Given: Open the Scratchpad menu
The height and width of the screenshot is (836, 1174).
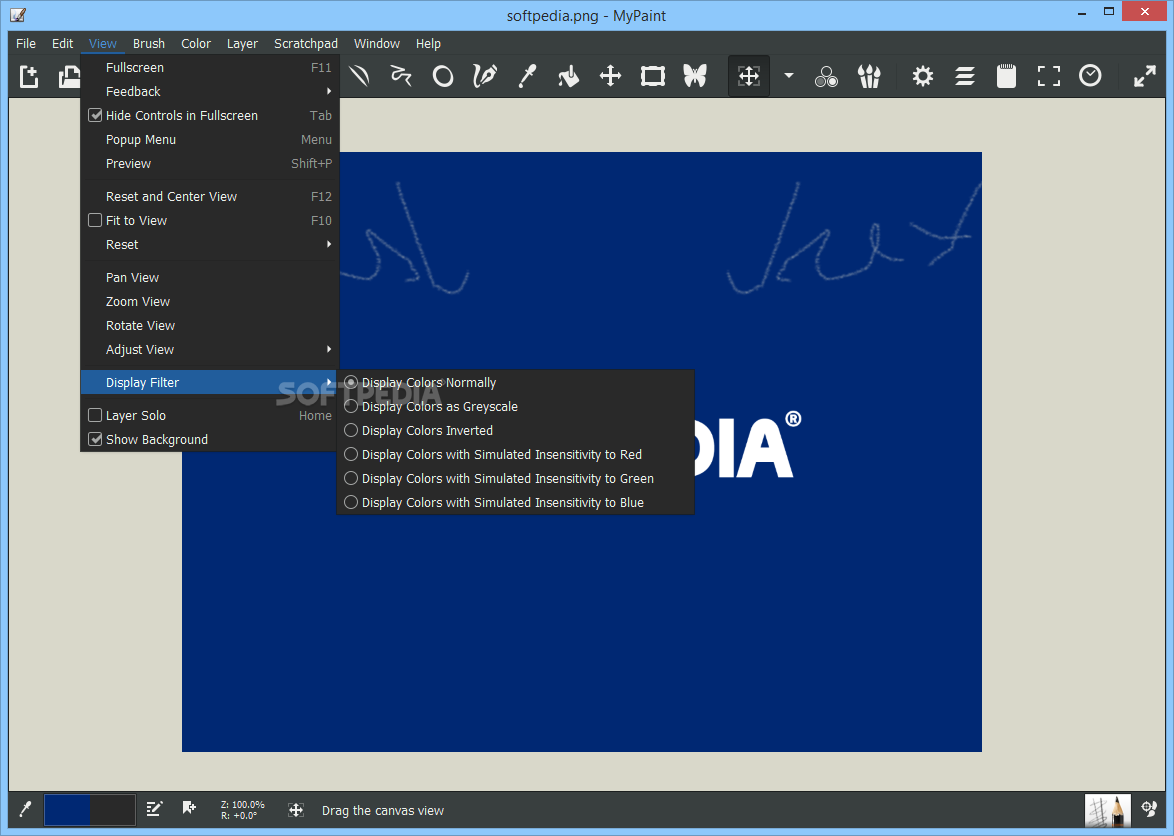Looking at the screenshot, I should point(305,43).
